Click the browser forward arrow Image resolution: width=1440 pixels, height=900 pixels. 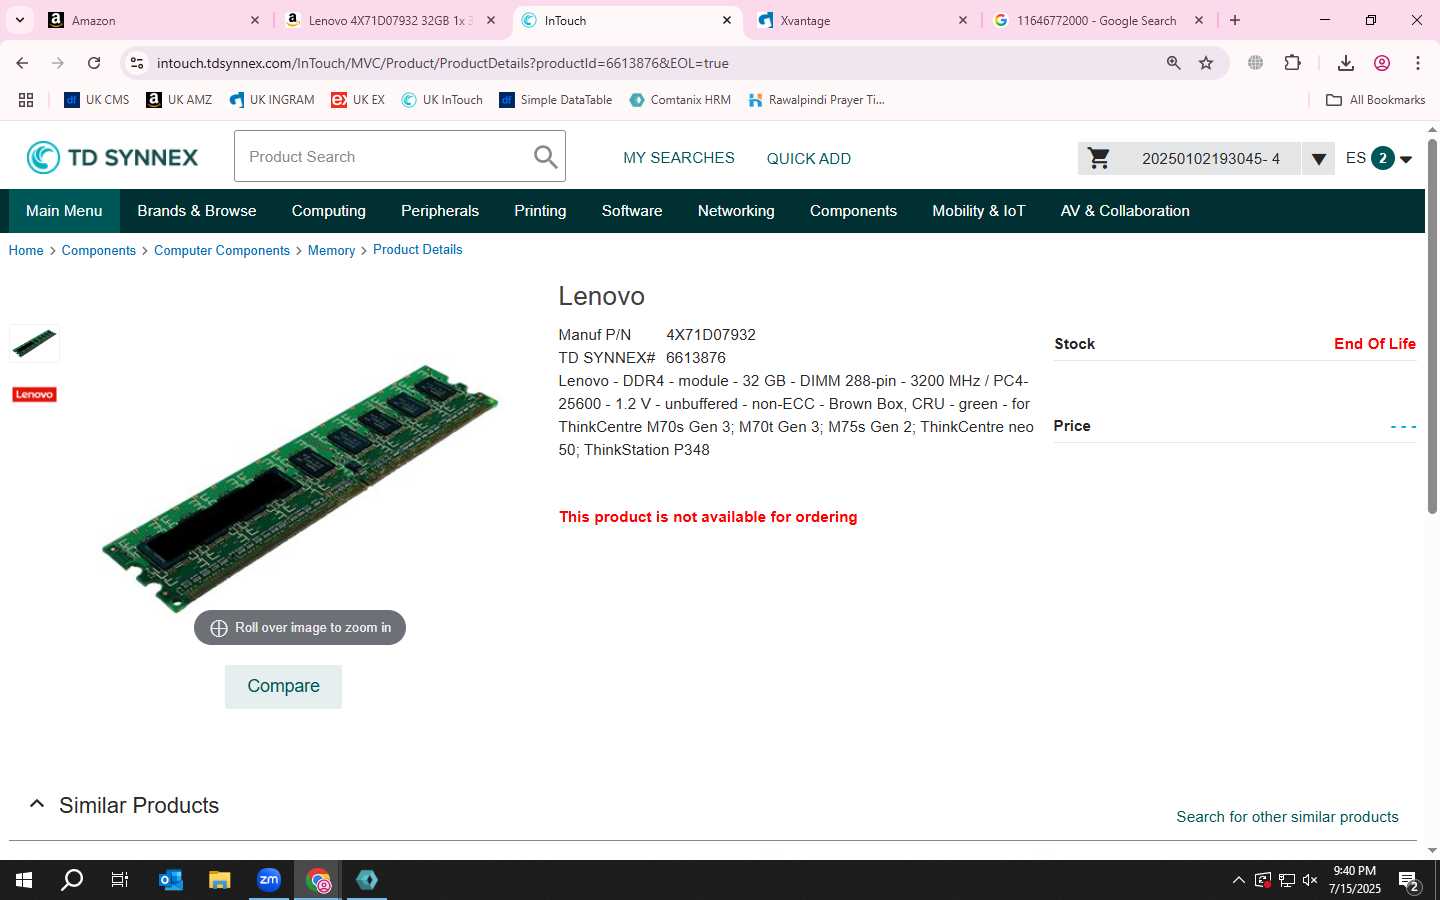[x=58, y=63]
